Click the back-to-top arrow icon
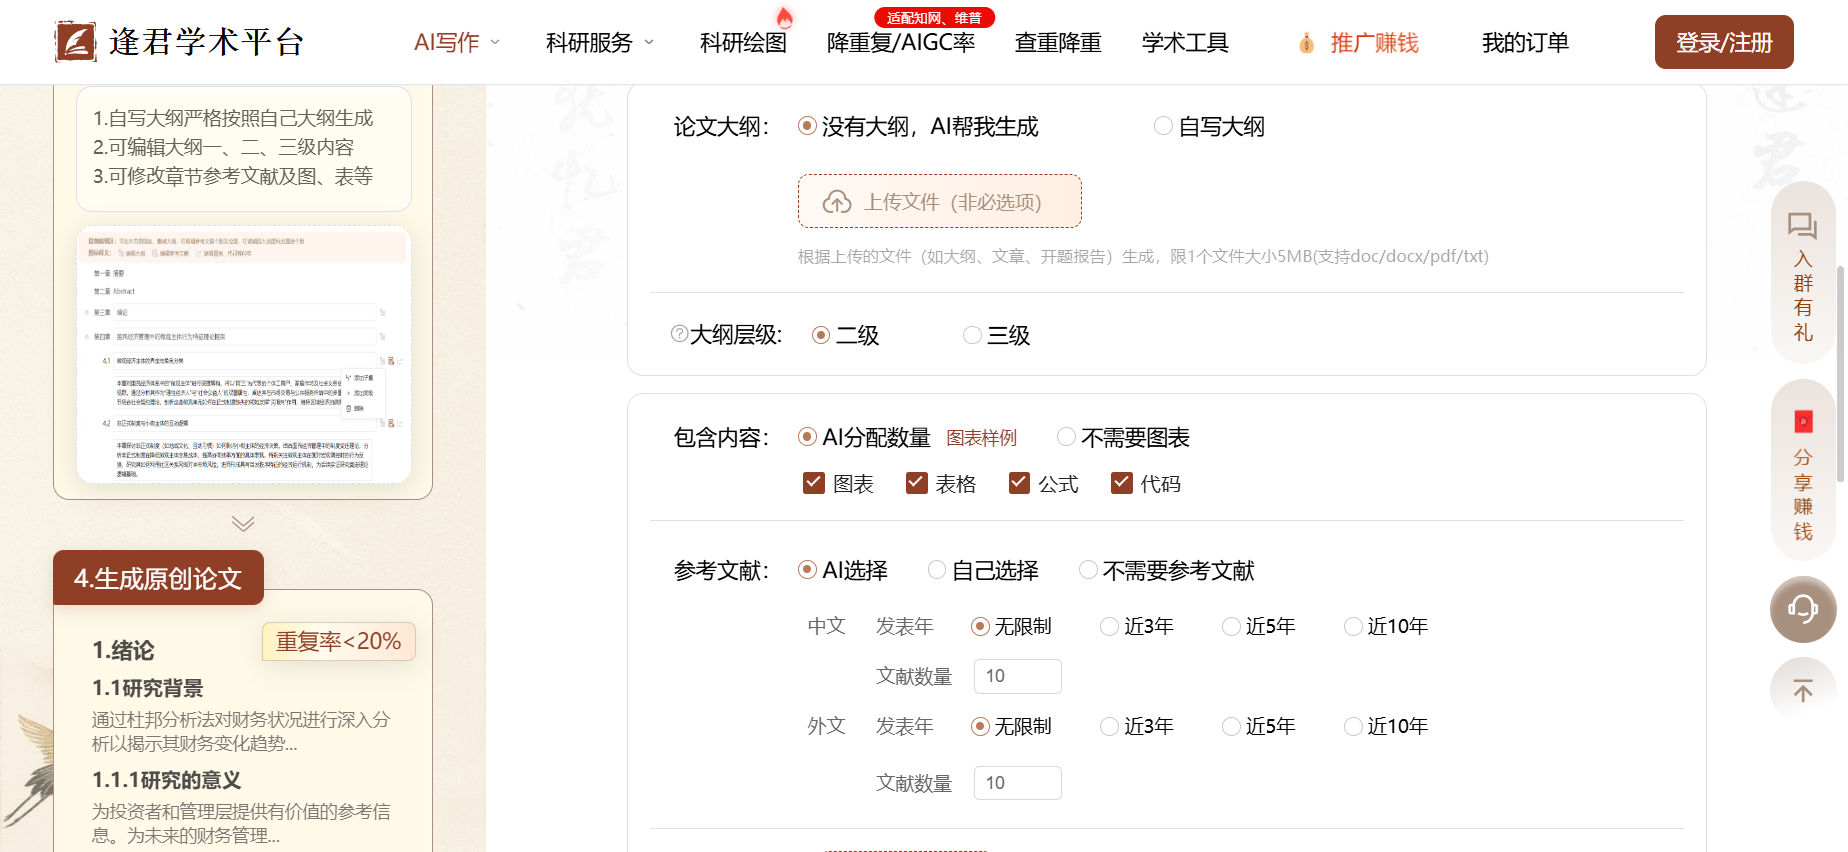The height and width of the screenshot is (852, 1848). [x=1803, y=690]
